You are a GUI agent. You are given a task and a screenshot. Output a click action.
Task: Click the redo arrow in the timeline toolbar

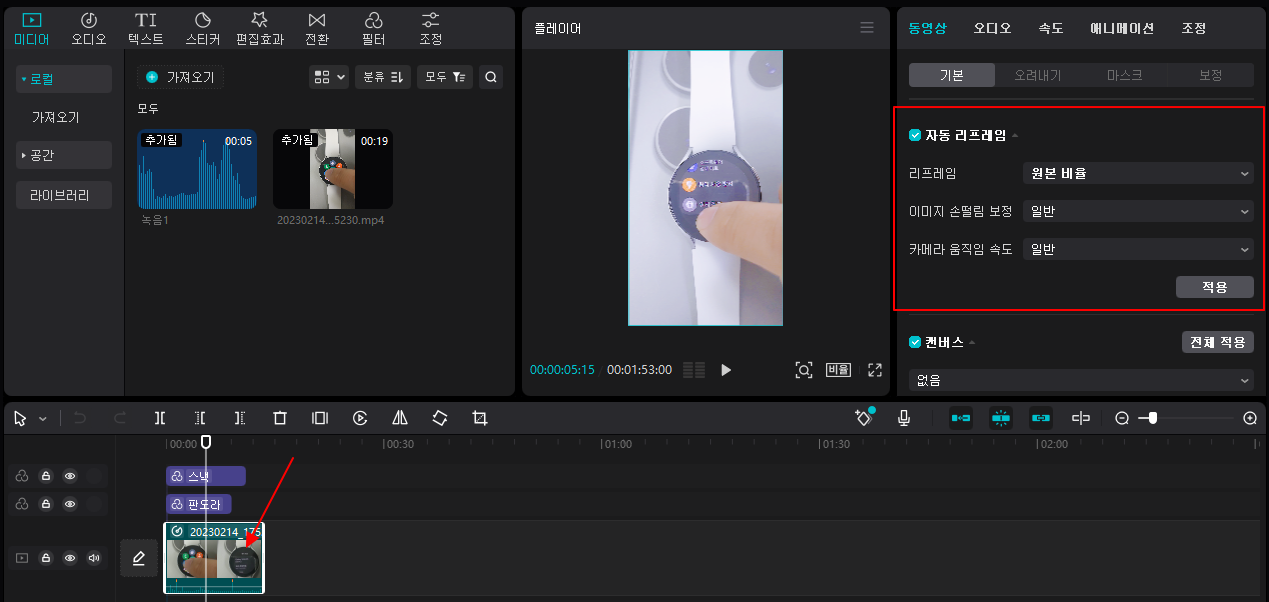tap(120, 418)
